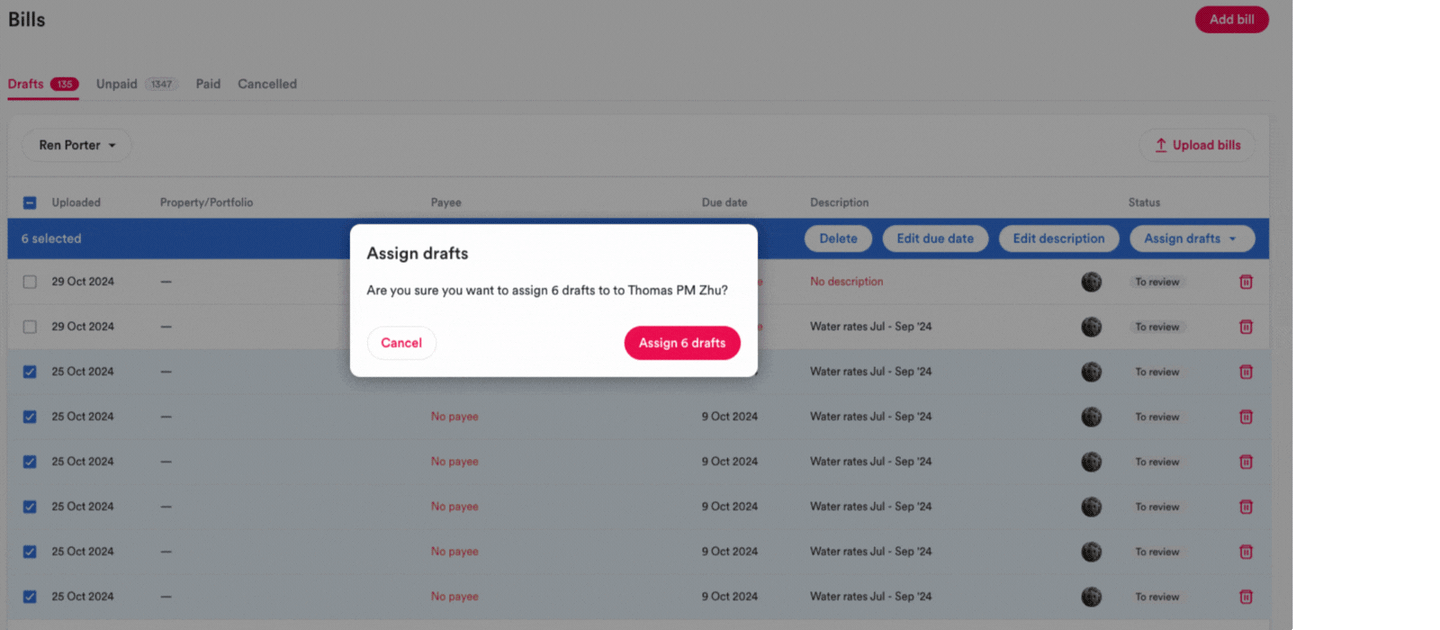Sort by the Uploaded column header
This screenshot has height=630, width=1440.
click(x=76, y=203)
